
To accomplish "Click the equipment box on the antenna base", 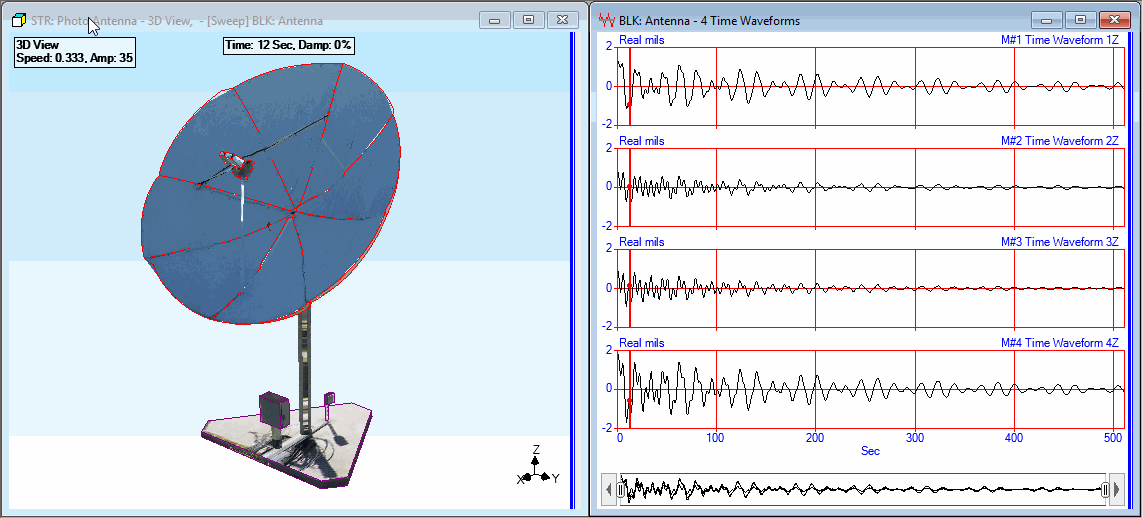I will click(x=273, y=410).
